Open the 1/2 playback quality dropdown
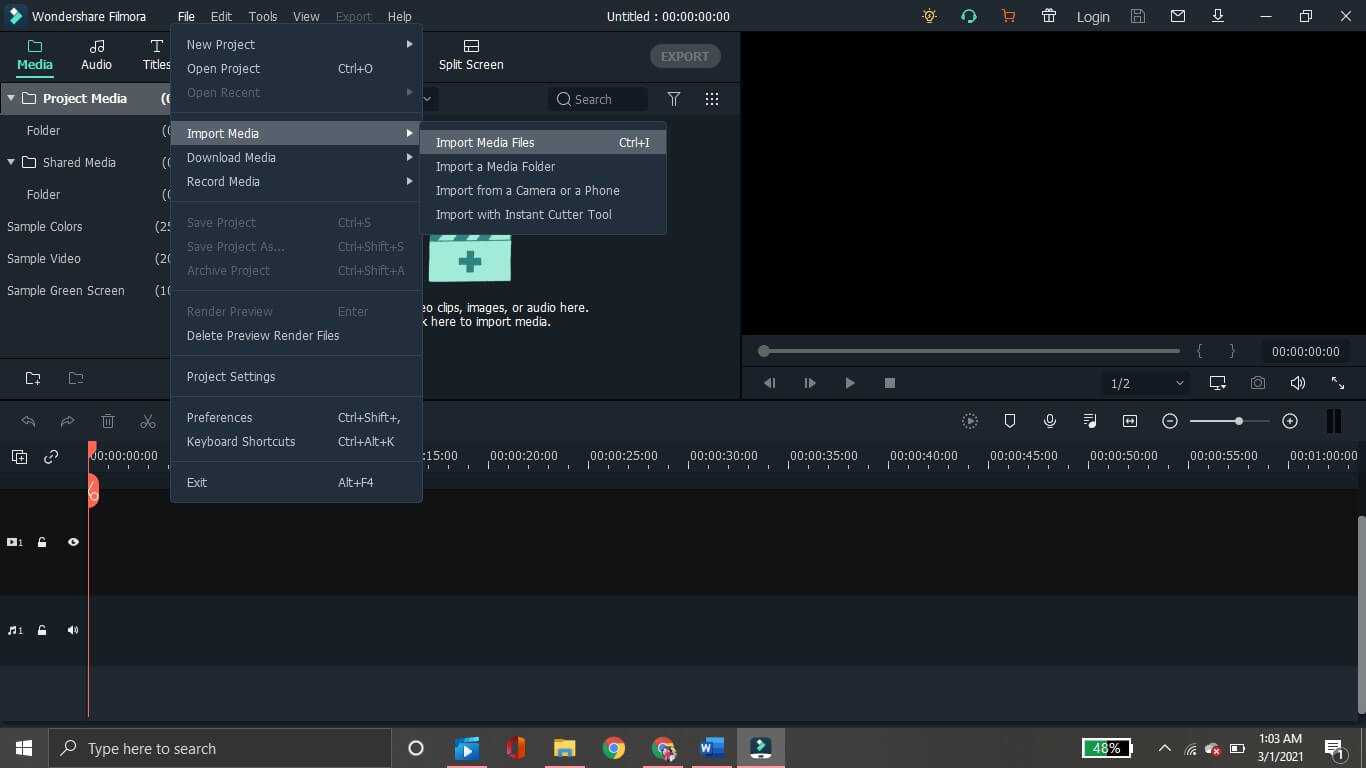This screenshot has width=1366, height=768. [x=1146, y=383]
